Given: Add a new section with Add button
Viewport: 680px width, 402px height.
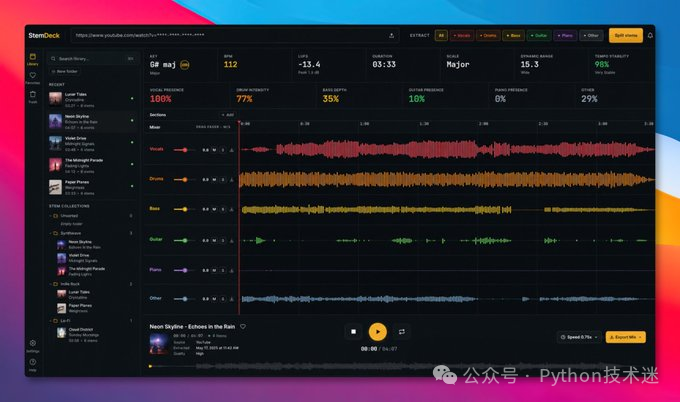Looking at the screenshot, I should [228, 115].
